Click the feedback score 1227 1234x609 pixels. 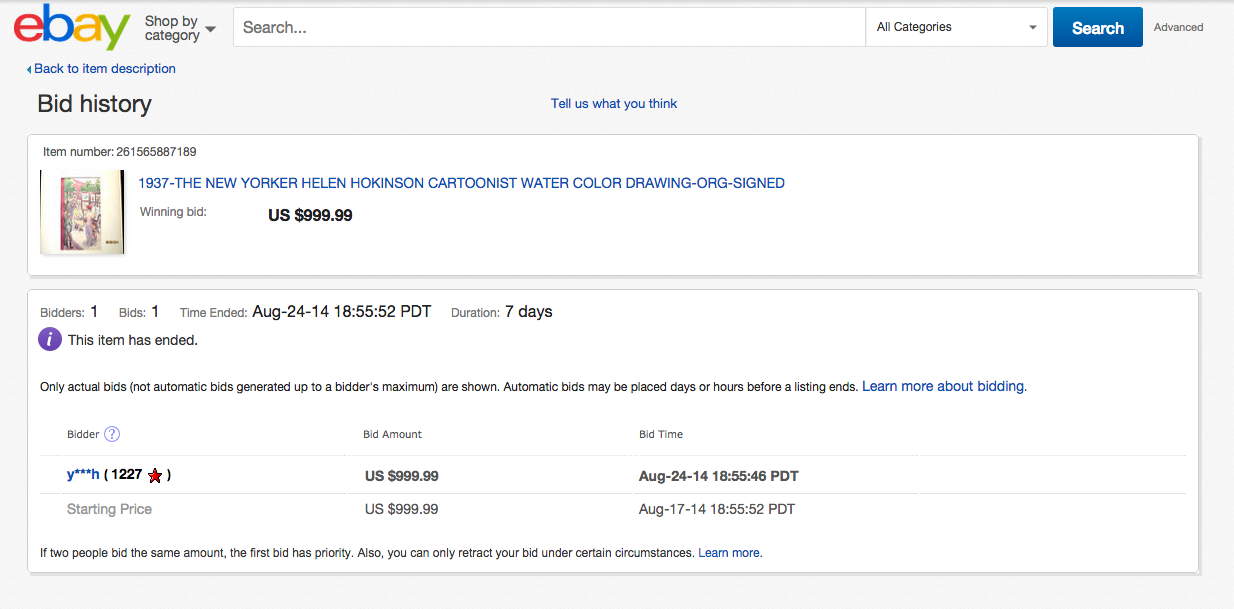point(127,475)
